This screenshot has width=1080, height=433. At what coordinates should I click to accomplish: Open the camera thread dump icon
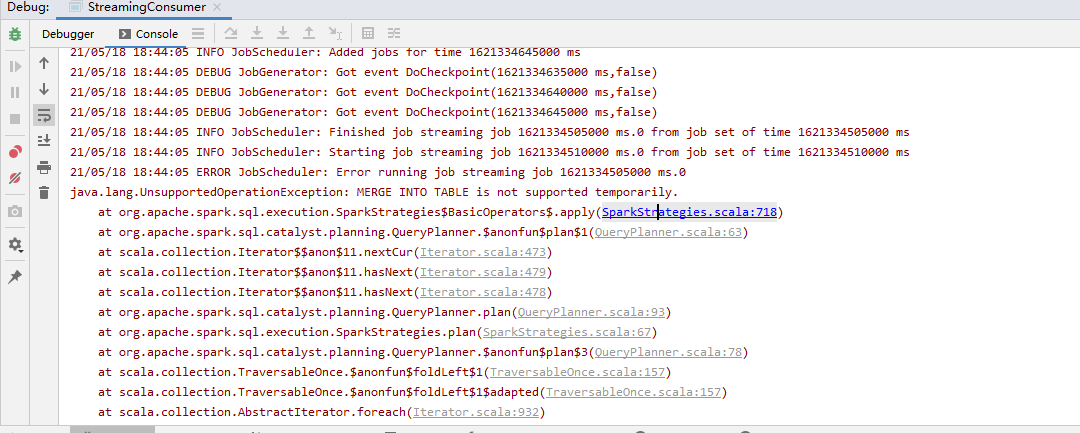(15, 211)
